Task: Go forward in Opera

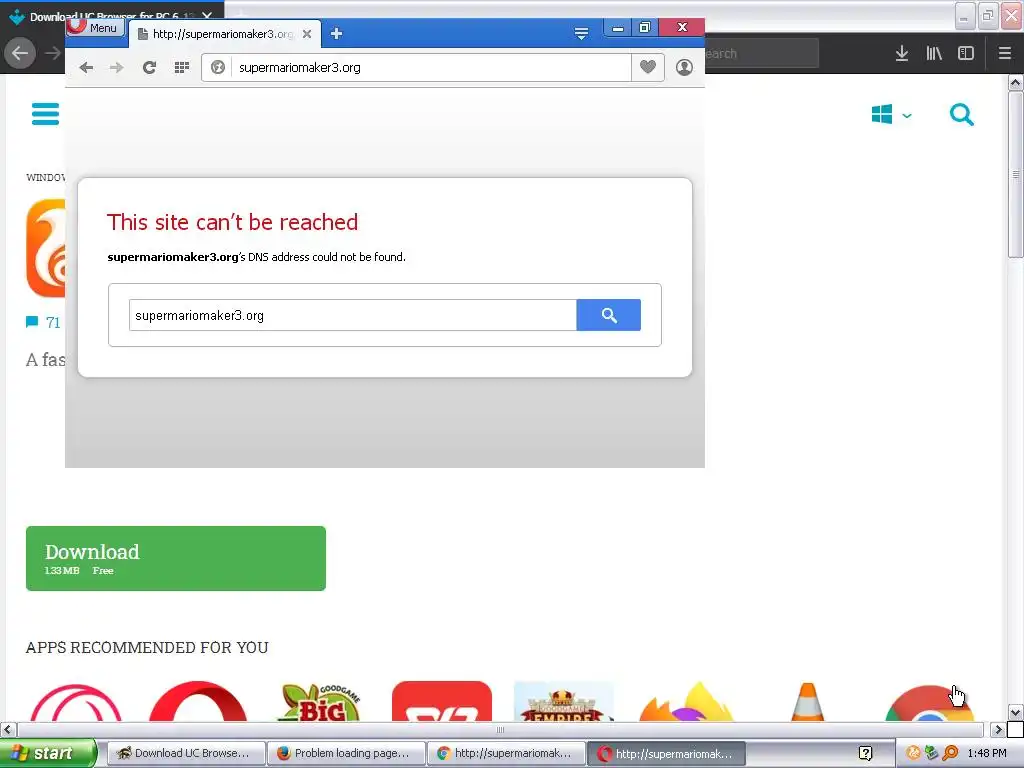Action: [116, 67]
